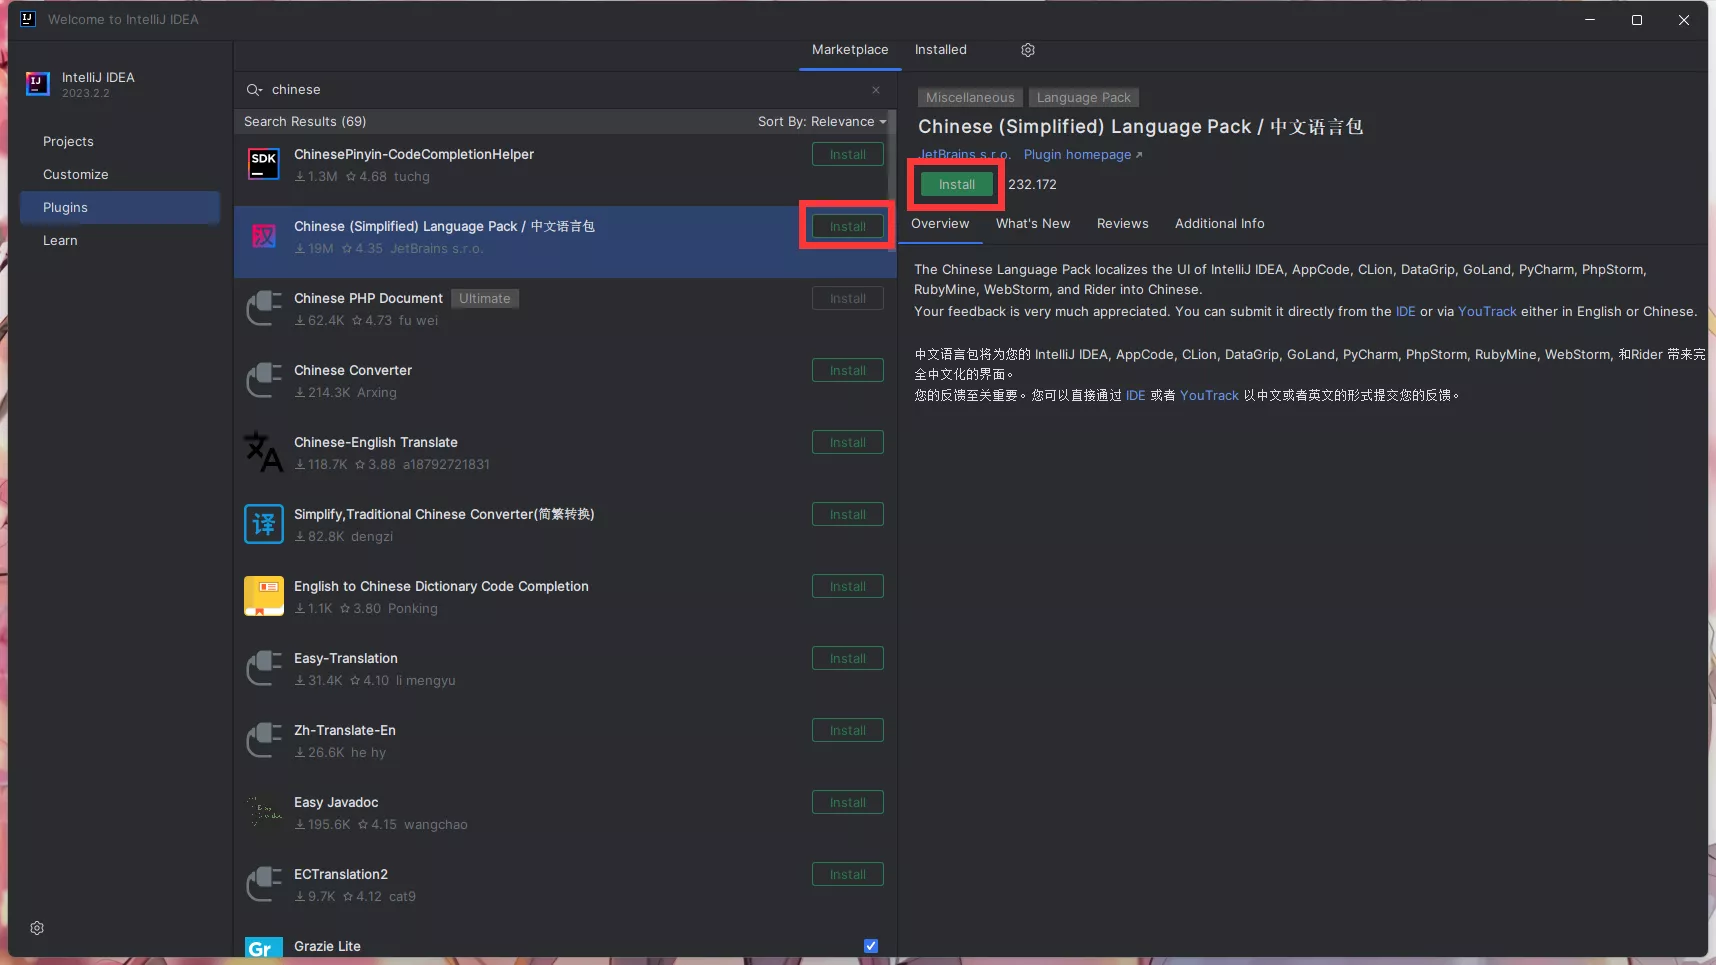Select Customize in the sidebar
Screen dimensions: 1716x965
point(120,175)
